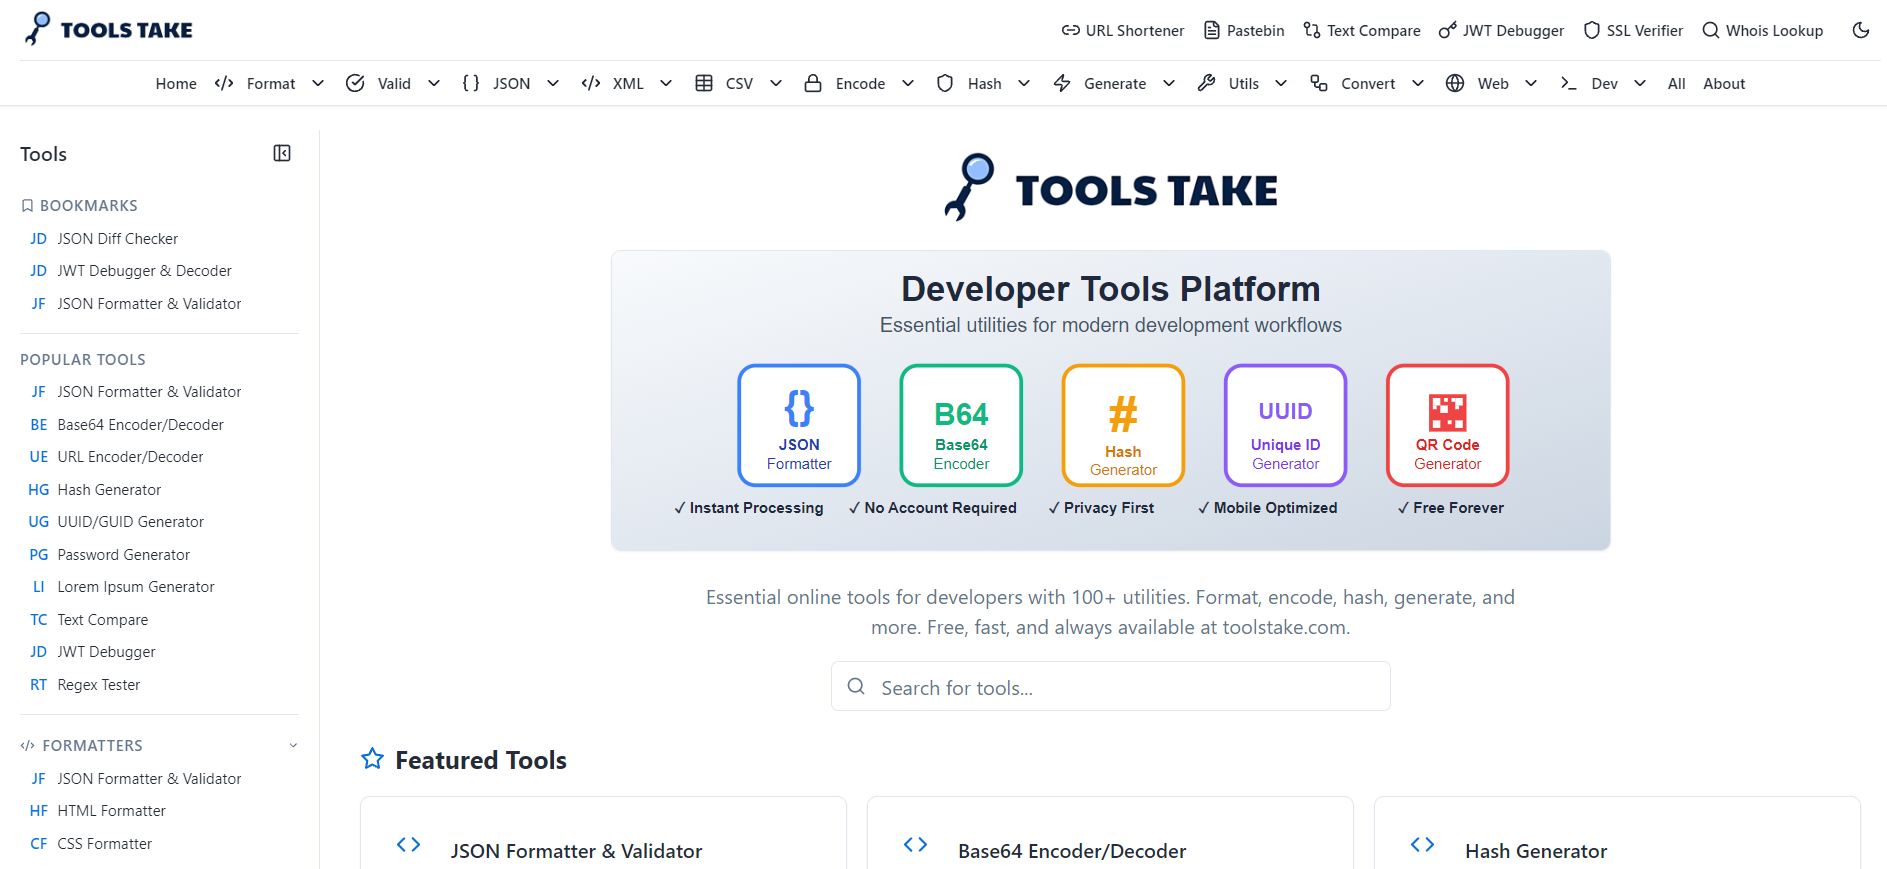Open featured JSON Formatter & Validator card
This screenshot has height=869, width=1887.
[x=603, y=834]
